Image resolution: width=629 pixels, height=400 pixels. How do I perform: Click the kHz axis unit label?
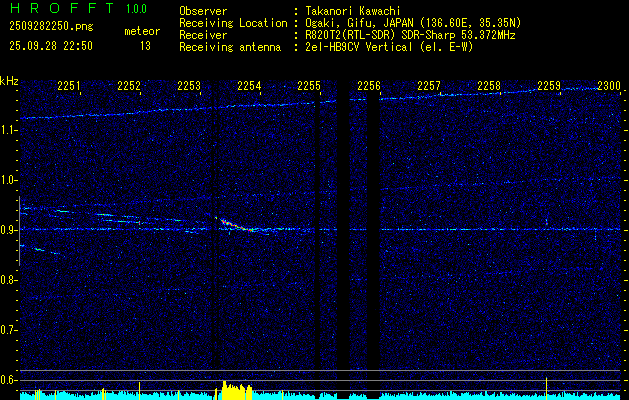point(9,81)
